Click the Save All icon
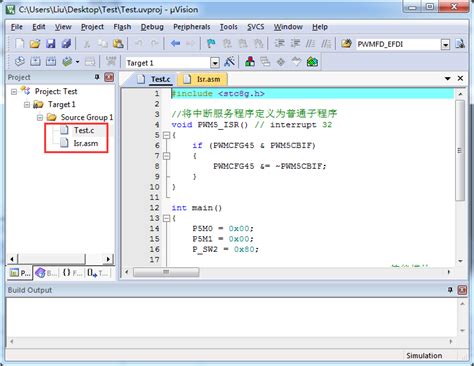Screen dimensions: 474x366 coord(66,44)
